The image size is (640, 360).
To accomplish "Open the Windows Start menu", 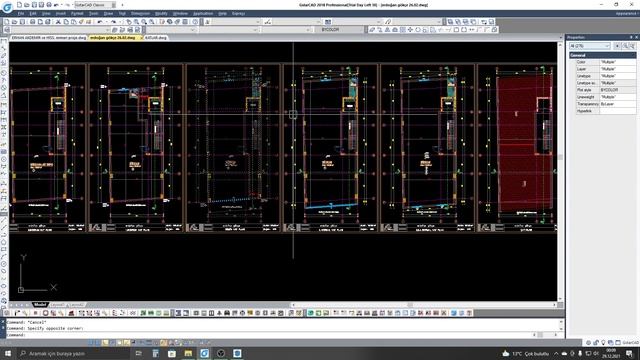I will coord(7,353).
